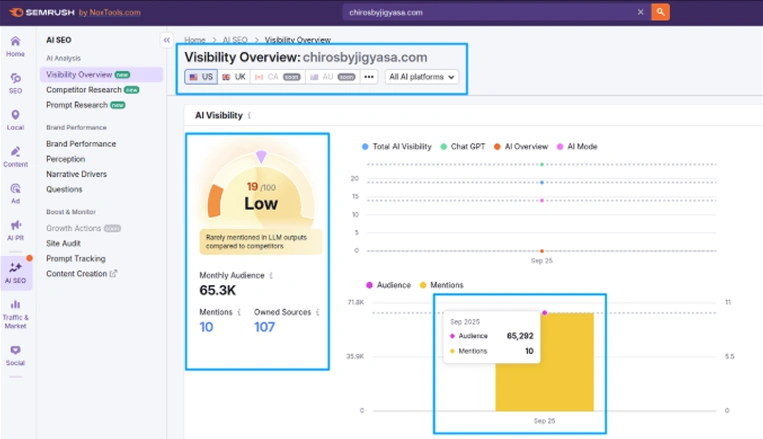Screen dimensions: 763x439
Task: Select the AI SEO sparkle icon
Action: (x=15, y=267)
